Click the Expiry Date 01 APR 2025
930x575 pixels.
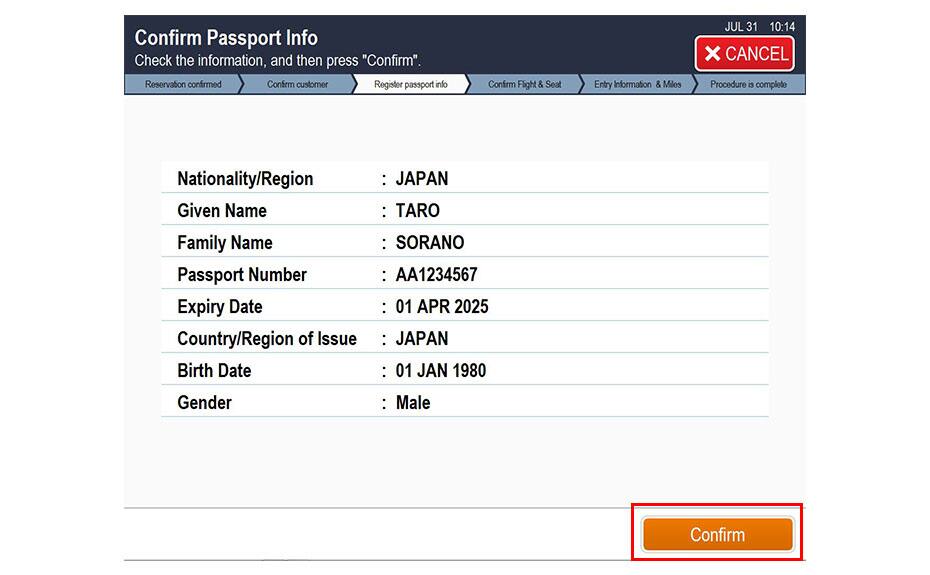click(x=442, y=307)
